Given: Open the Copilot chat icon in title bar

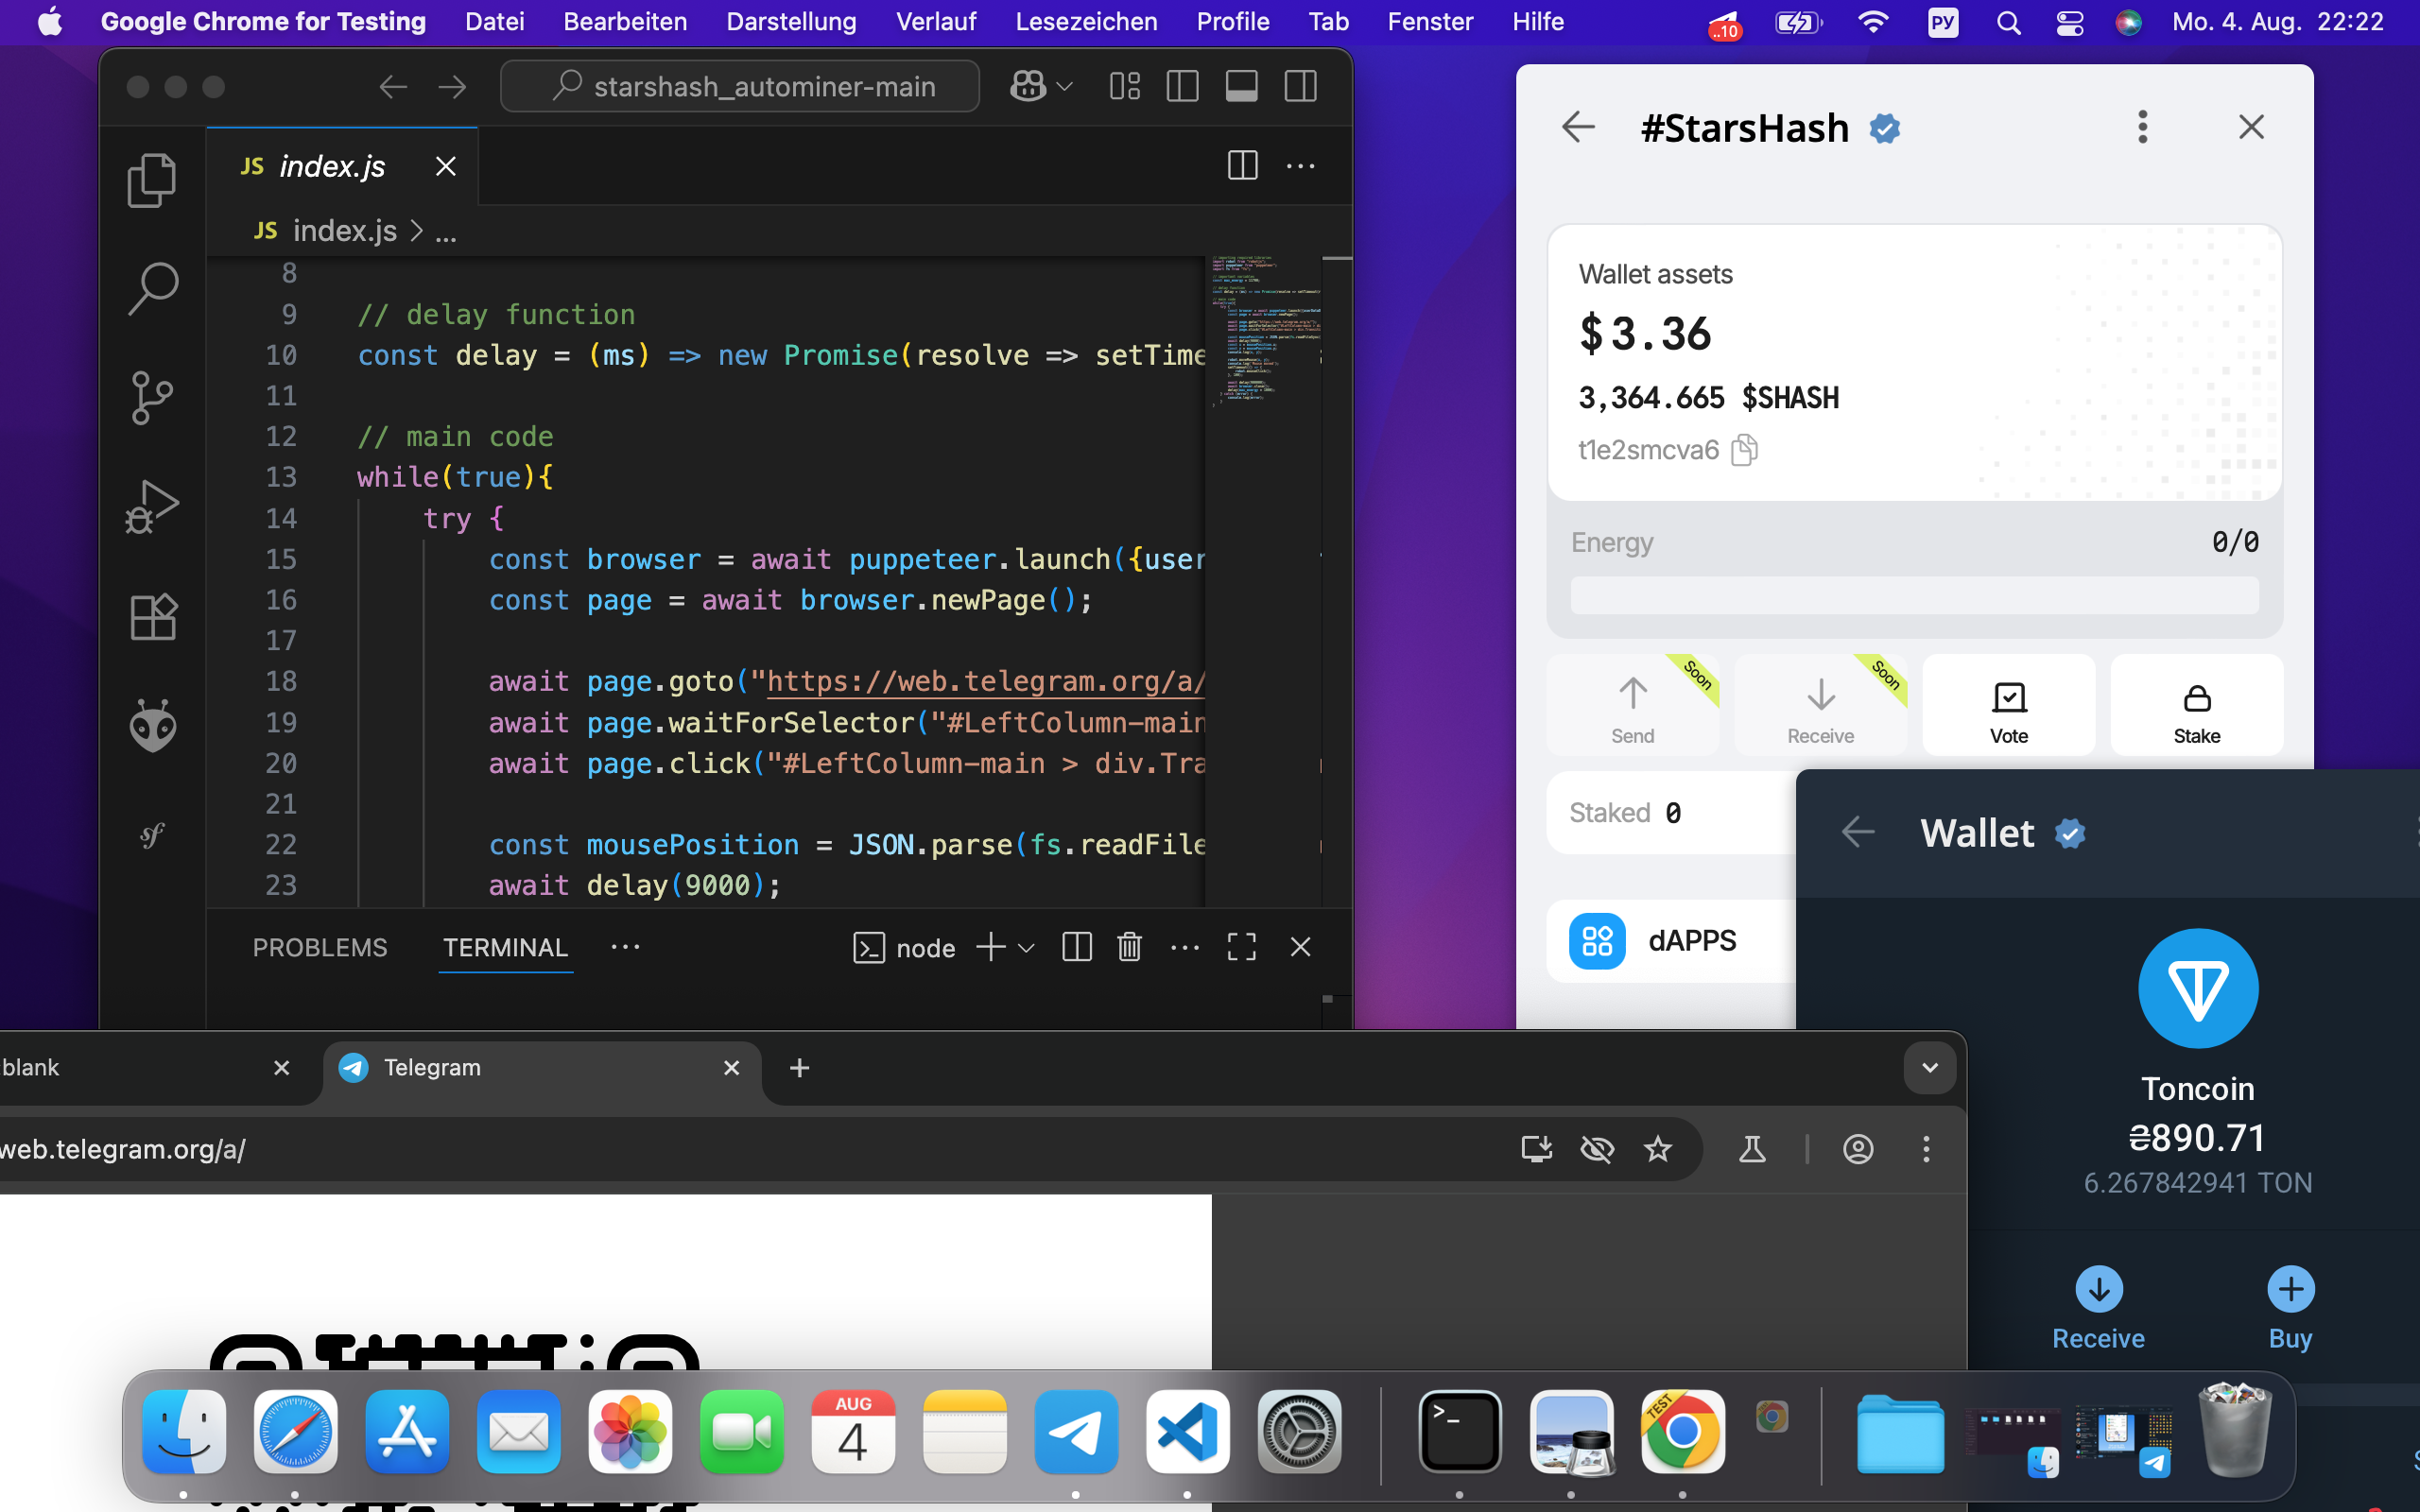Looking at the screenshot, I should (x=1028, y=86).
